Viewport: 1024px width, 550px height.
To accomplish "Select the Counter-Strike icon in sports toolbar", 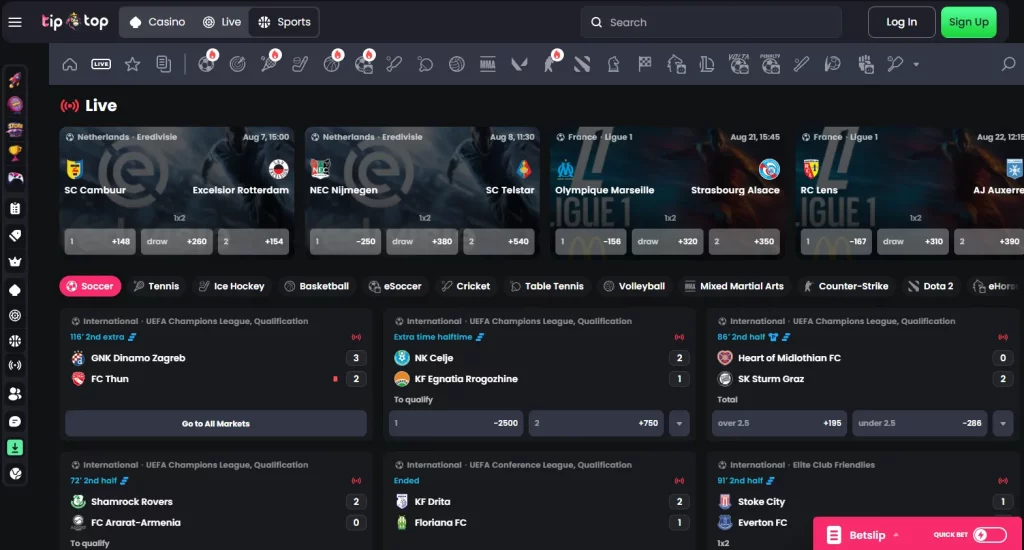I will (x=551, y=64).
